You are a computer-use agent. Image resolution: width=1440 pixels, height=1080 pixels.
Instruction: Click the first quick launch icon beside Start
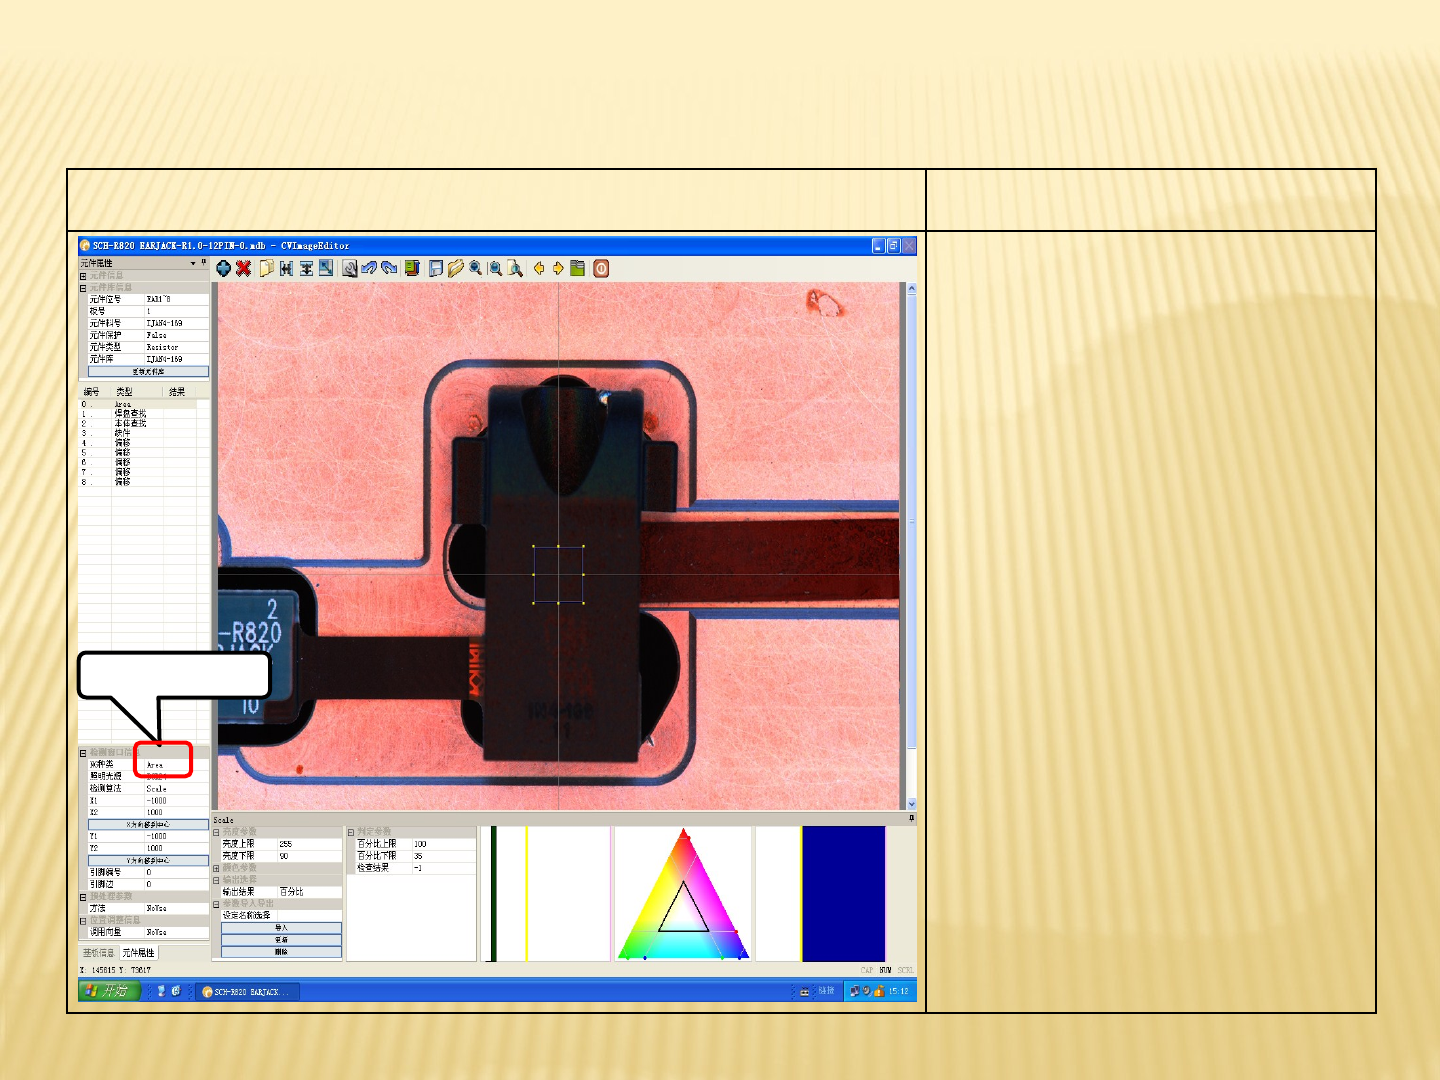(160, 991)
